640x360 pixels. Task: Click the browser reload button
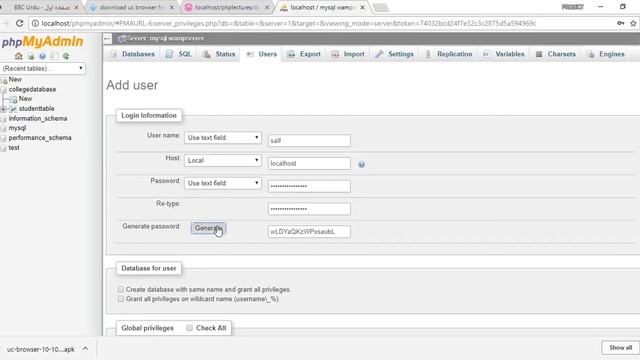tap(19, 23)
